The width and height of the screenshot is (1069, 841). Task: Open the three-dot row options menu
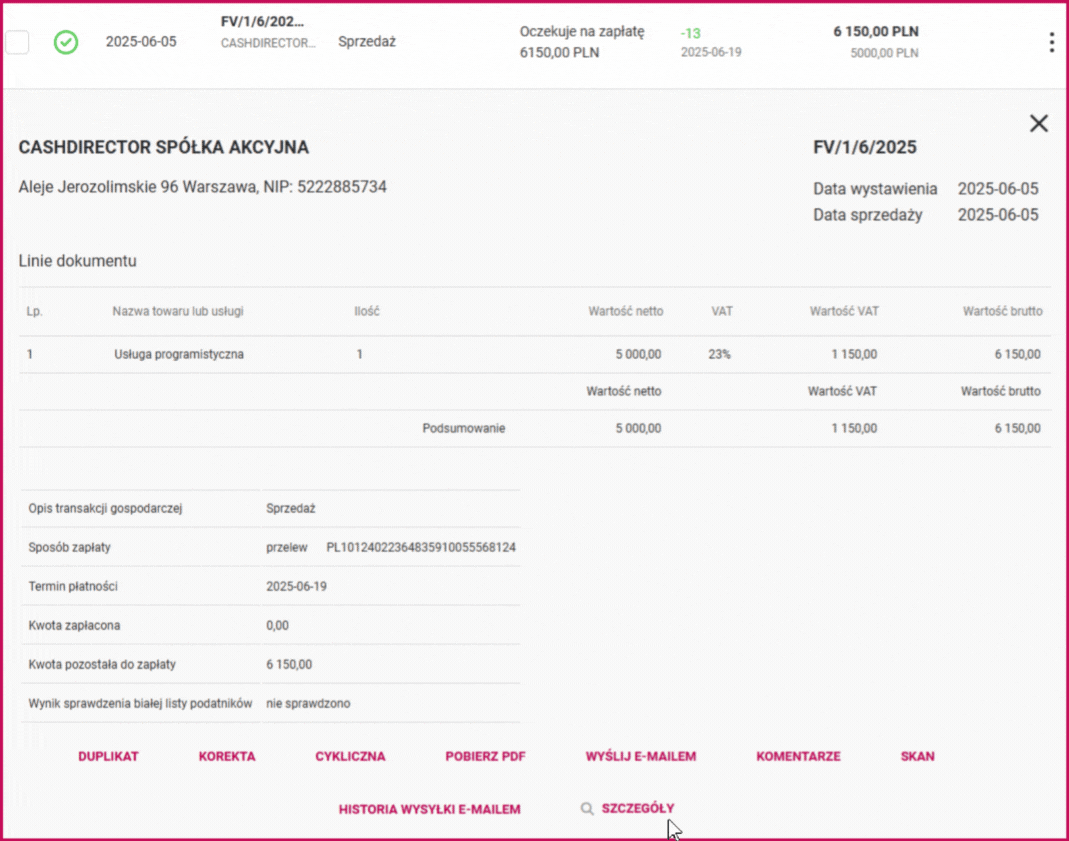pos(1052,42)
